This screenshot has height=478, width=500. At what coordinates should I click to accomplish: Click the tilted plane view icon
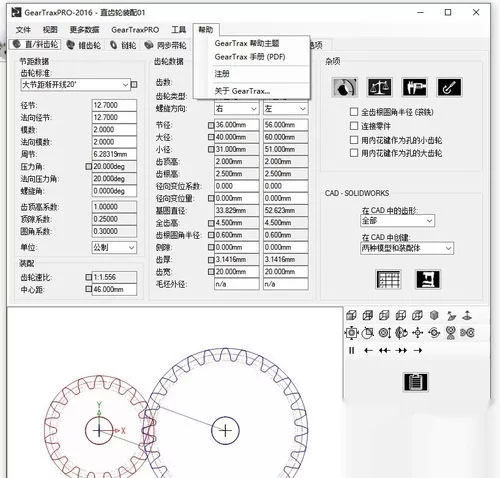click(x=451, y=315)
